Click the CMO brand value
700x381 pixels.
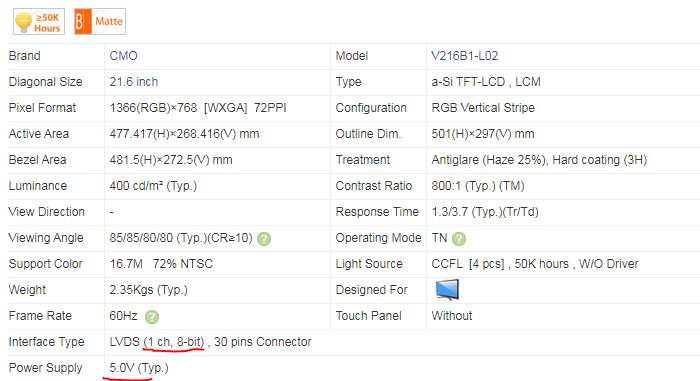[124, 56]
